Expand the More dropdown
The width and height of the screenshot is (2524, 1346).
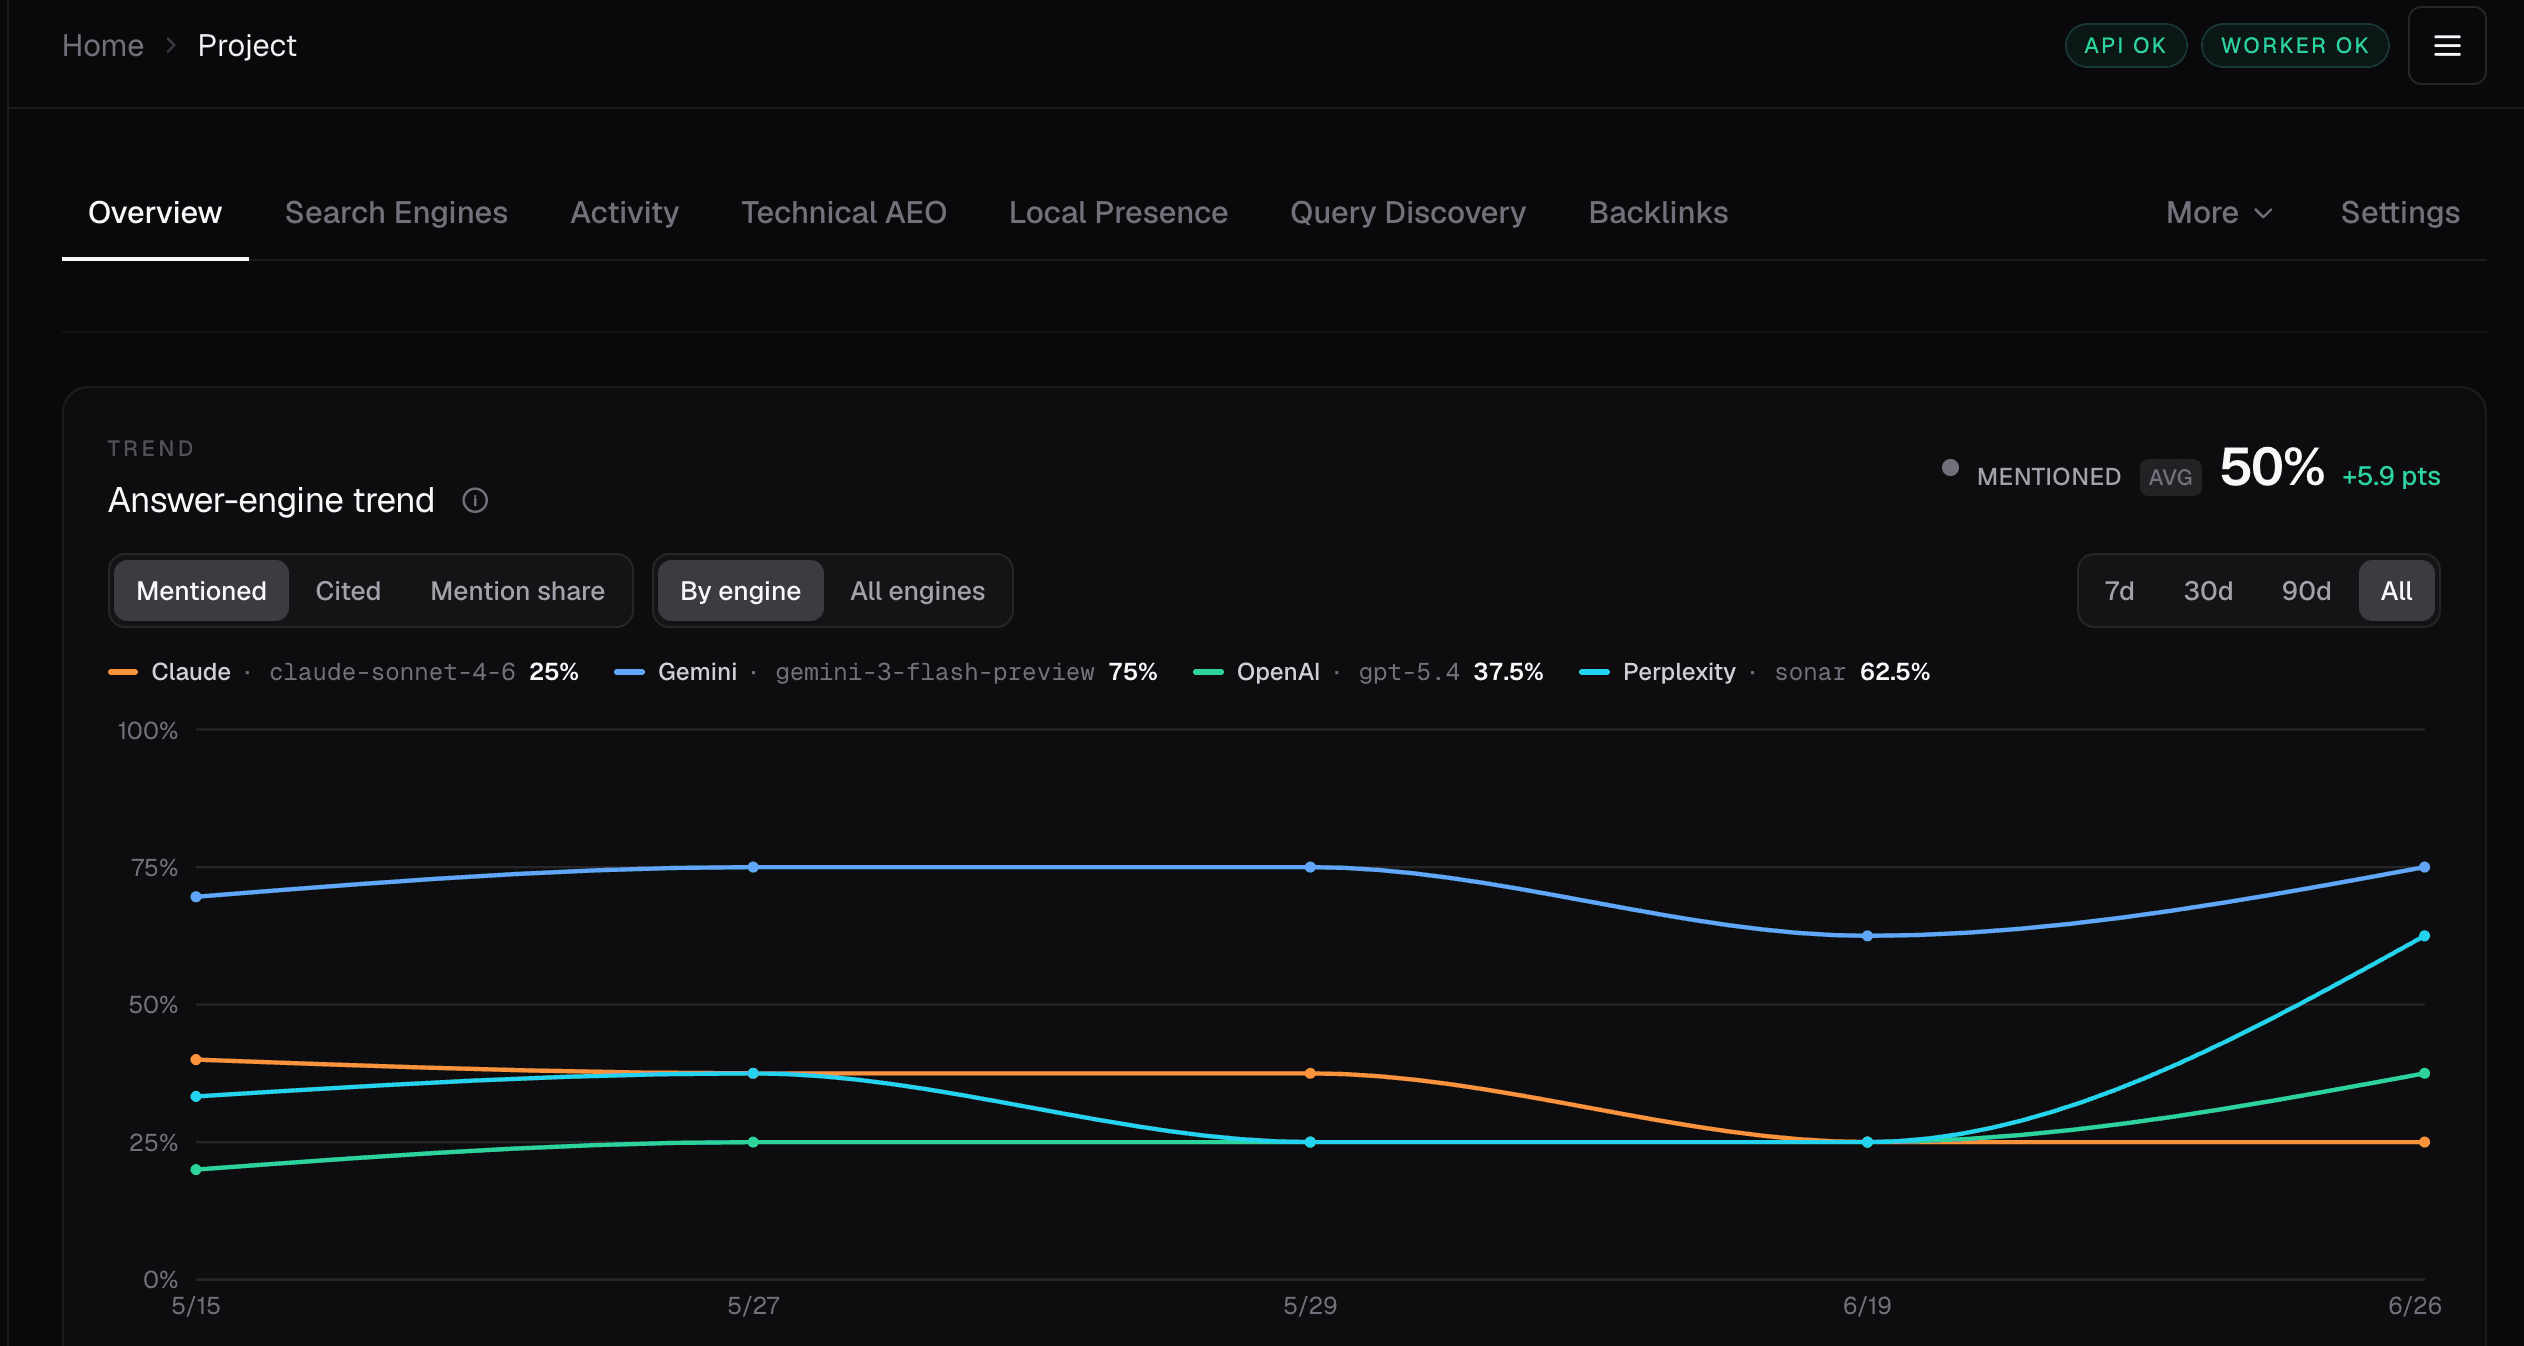2220,213
